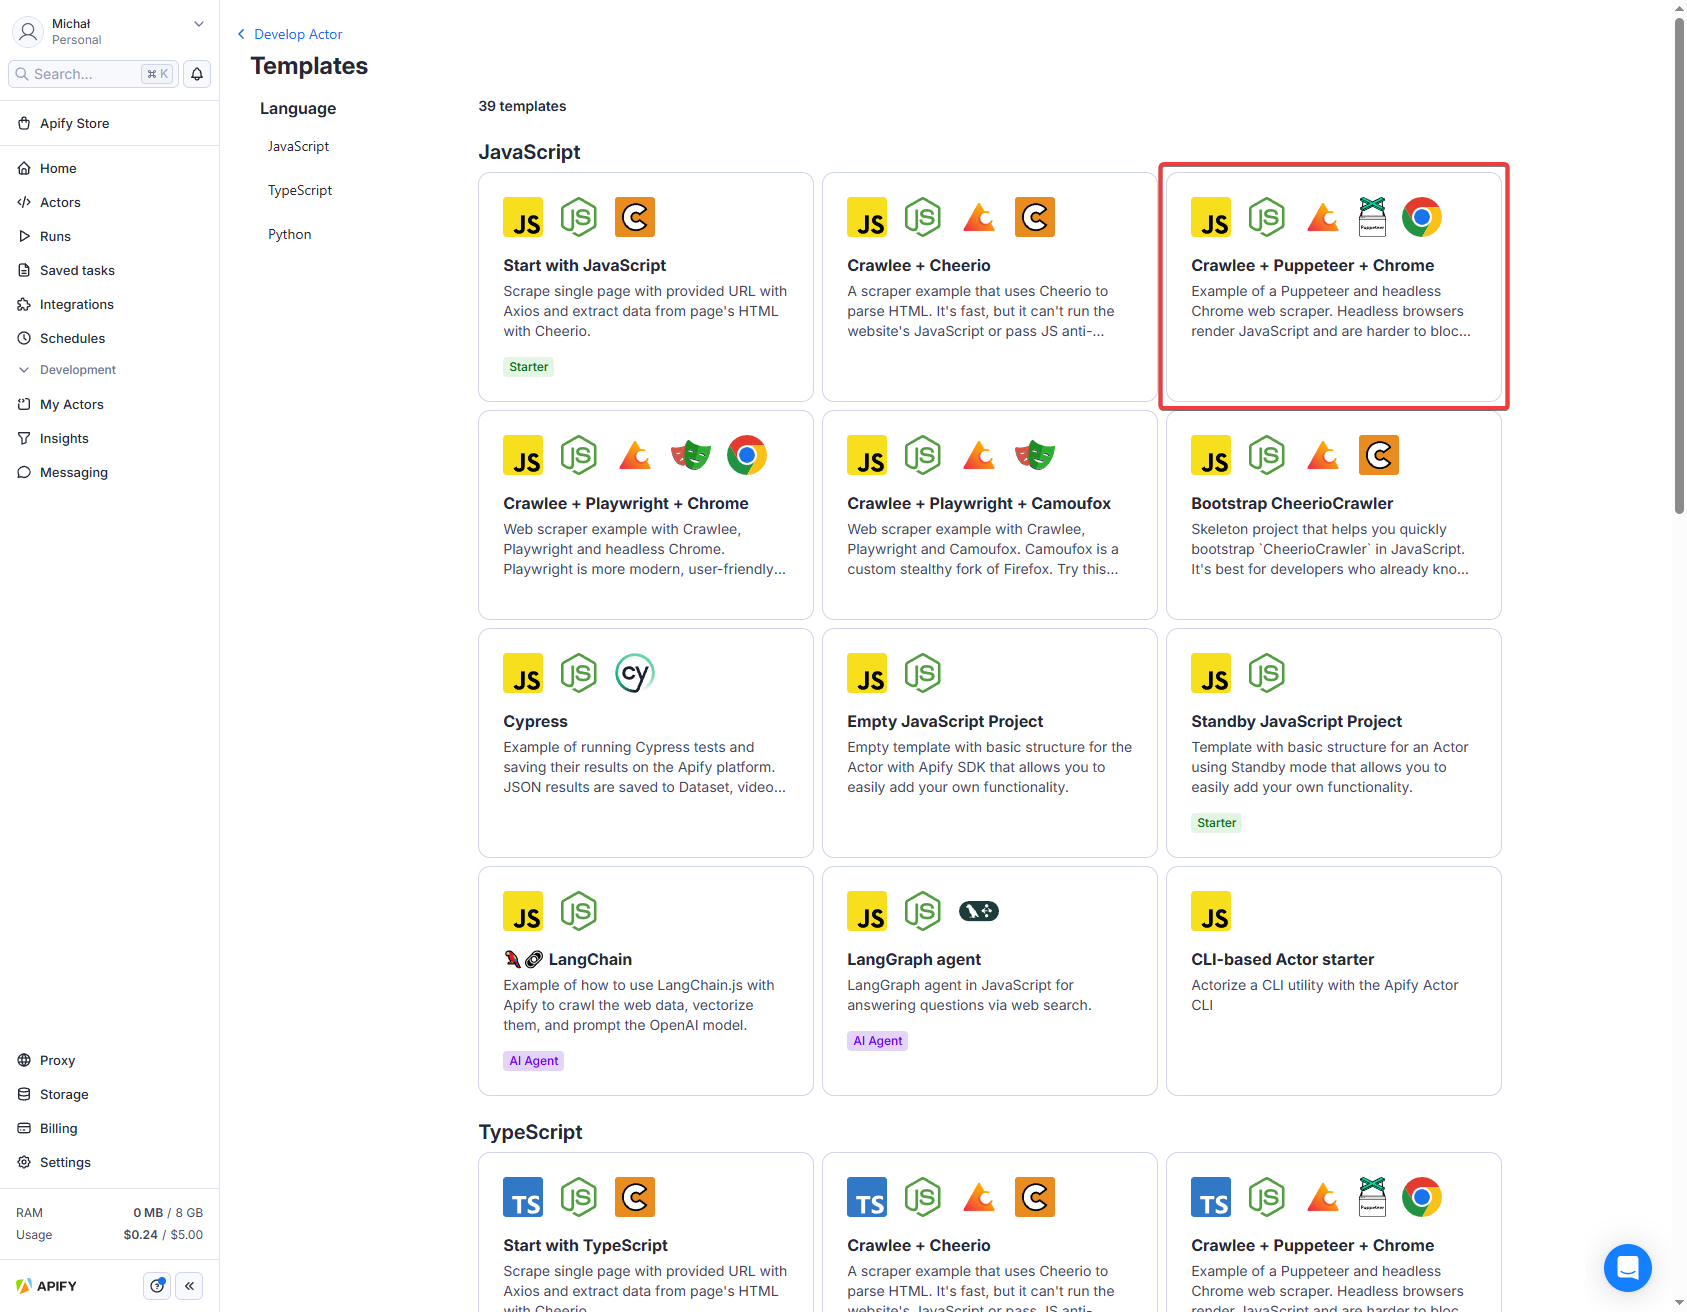Click the Cypress logo icon
The width and height of the screenshot is (1687, 1312).
(634, 674)
